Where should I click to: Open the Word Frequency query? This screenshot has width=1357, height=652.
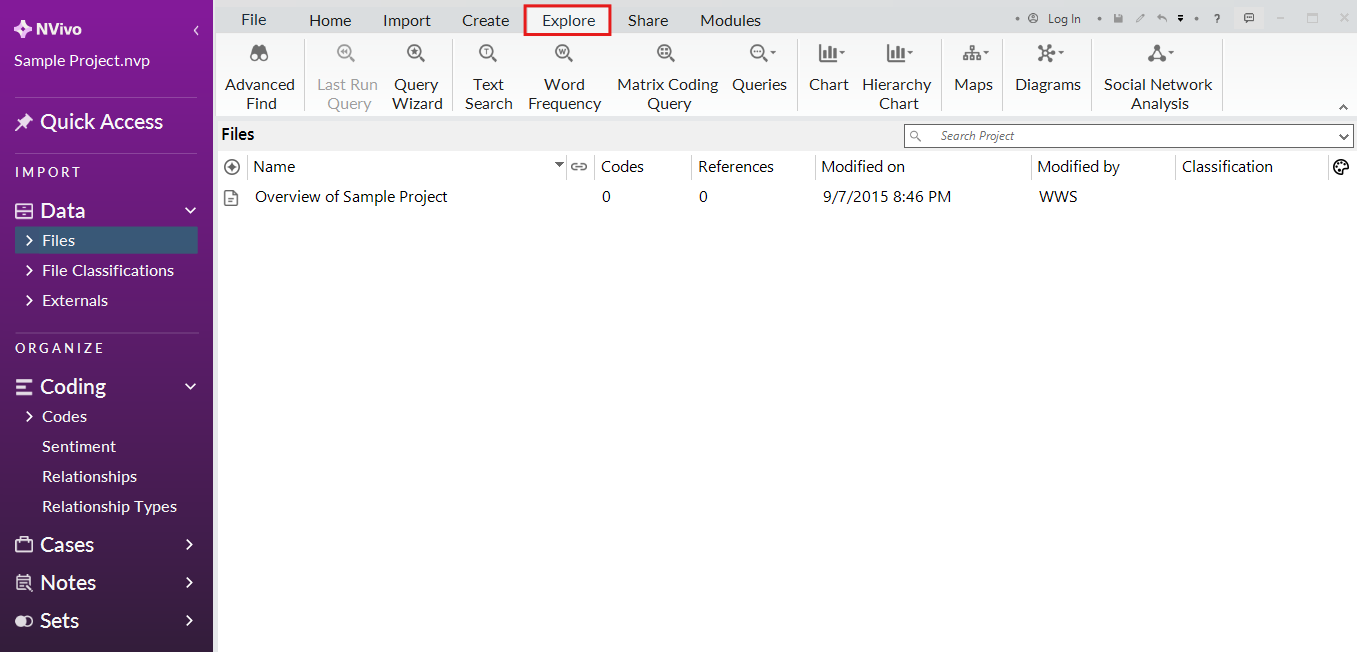point(564,77)
